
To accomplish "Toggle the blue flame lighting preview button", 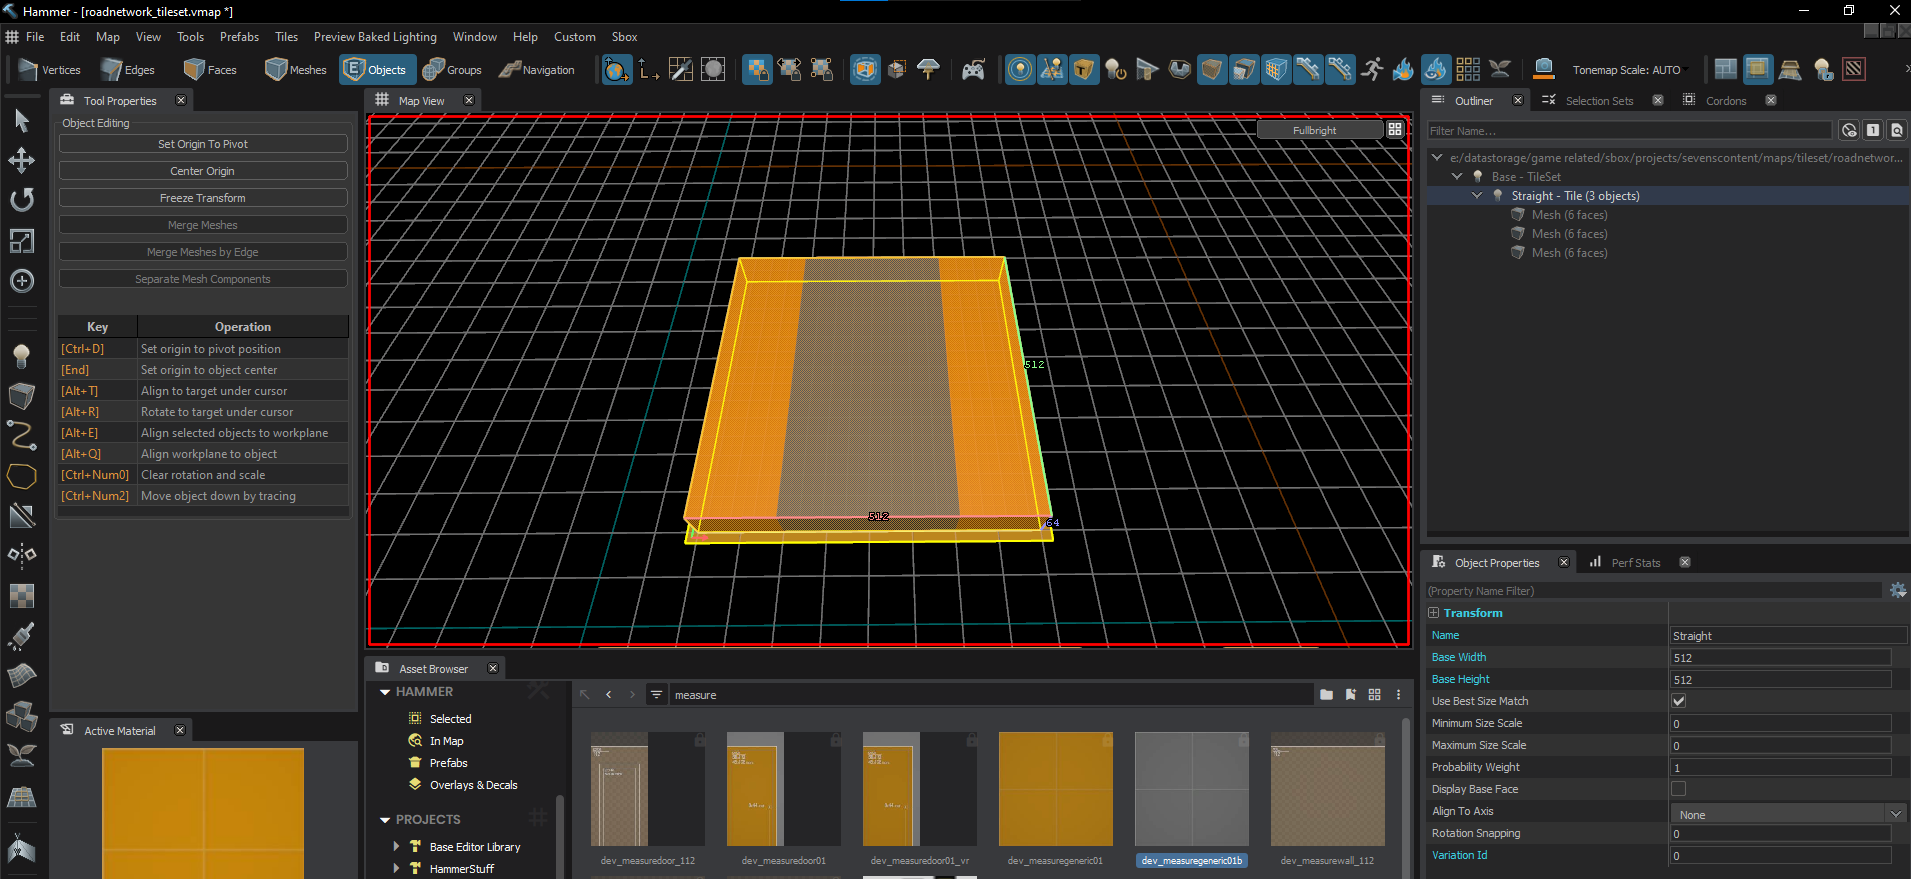I will [1436, 69].
